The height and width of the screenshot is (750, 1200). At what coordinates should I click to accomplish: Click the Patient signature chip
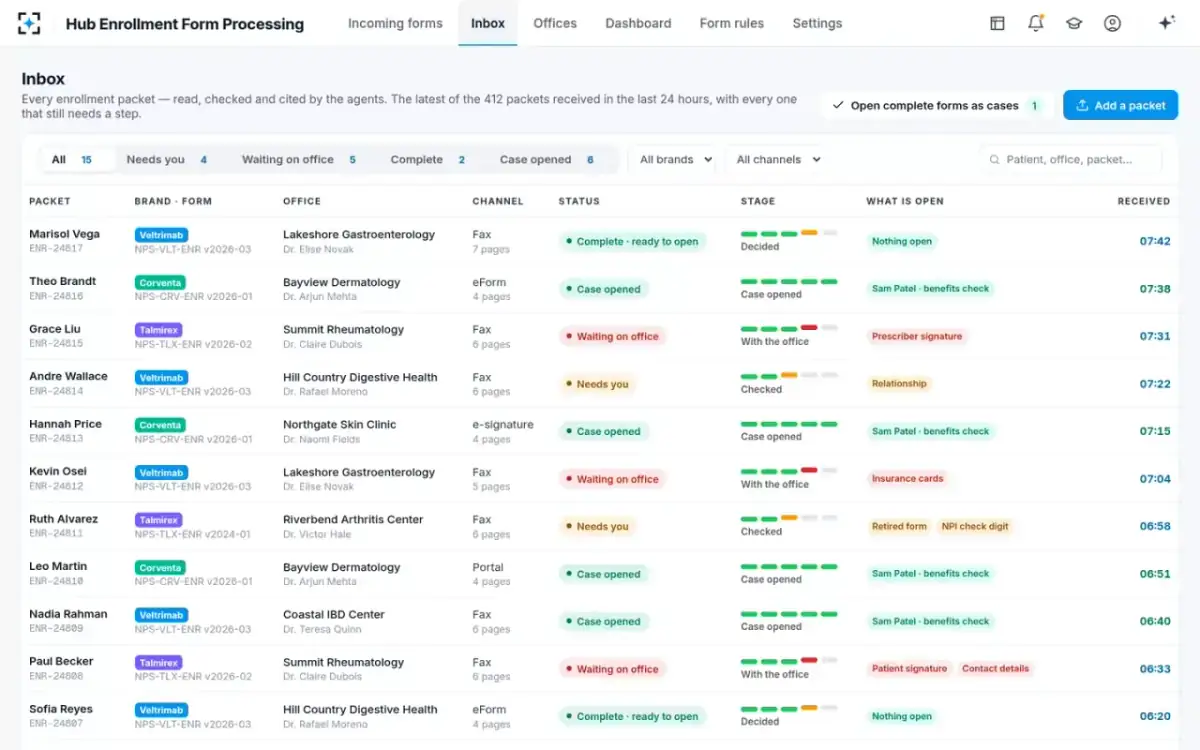click(910, 669)
